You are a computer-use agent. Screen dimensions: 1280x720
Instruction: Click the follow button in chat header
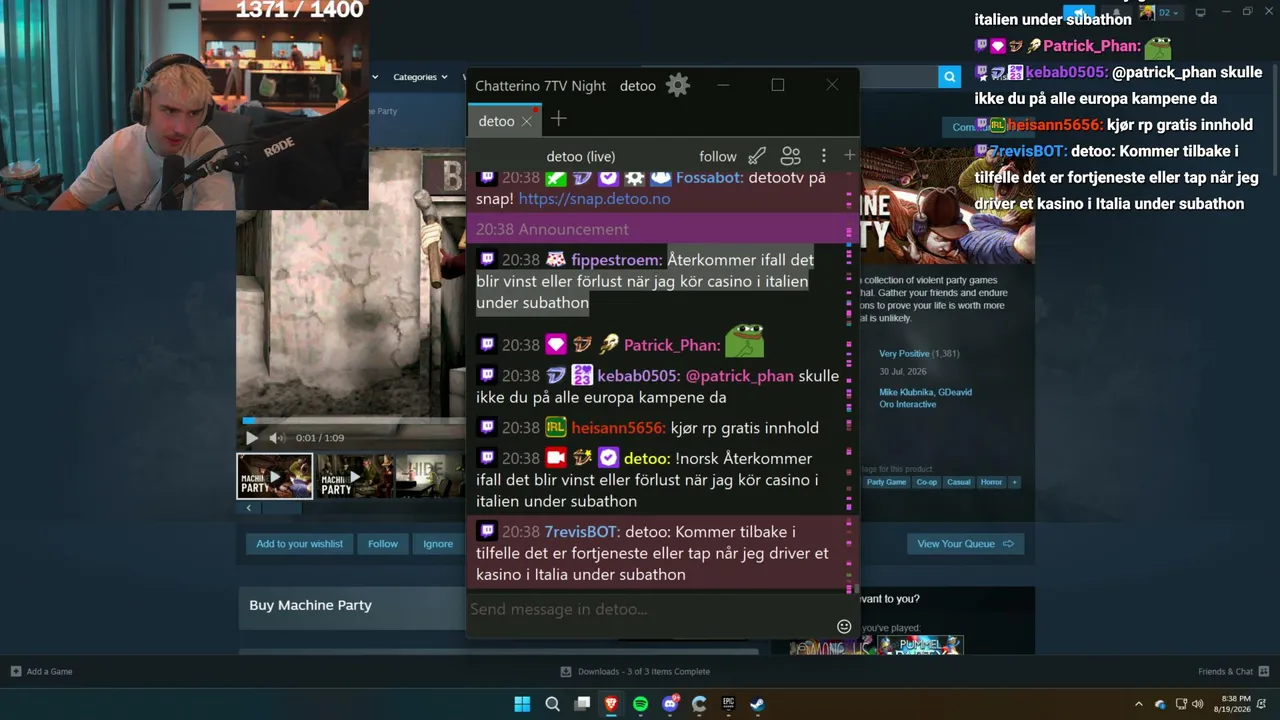717,156
